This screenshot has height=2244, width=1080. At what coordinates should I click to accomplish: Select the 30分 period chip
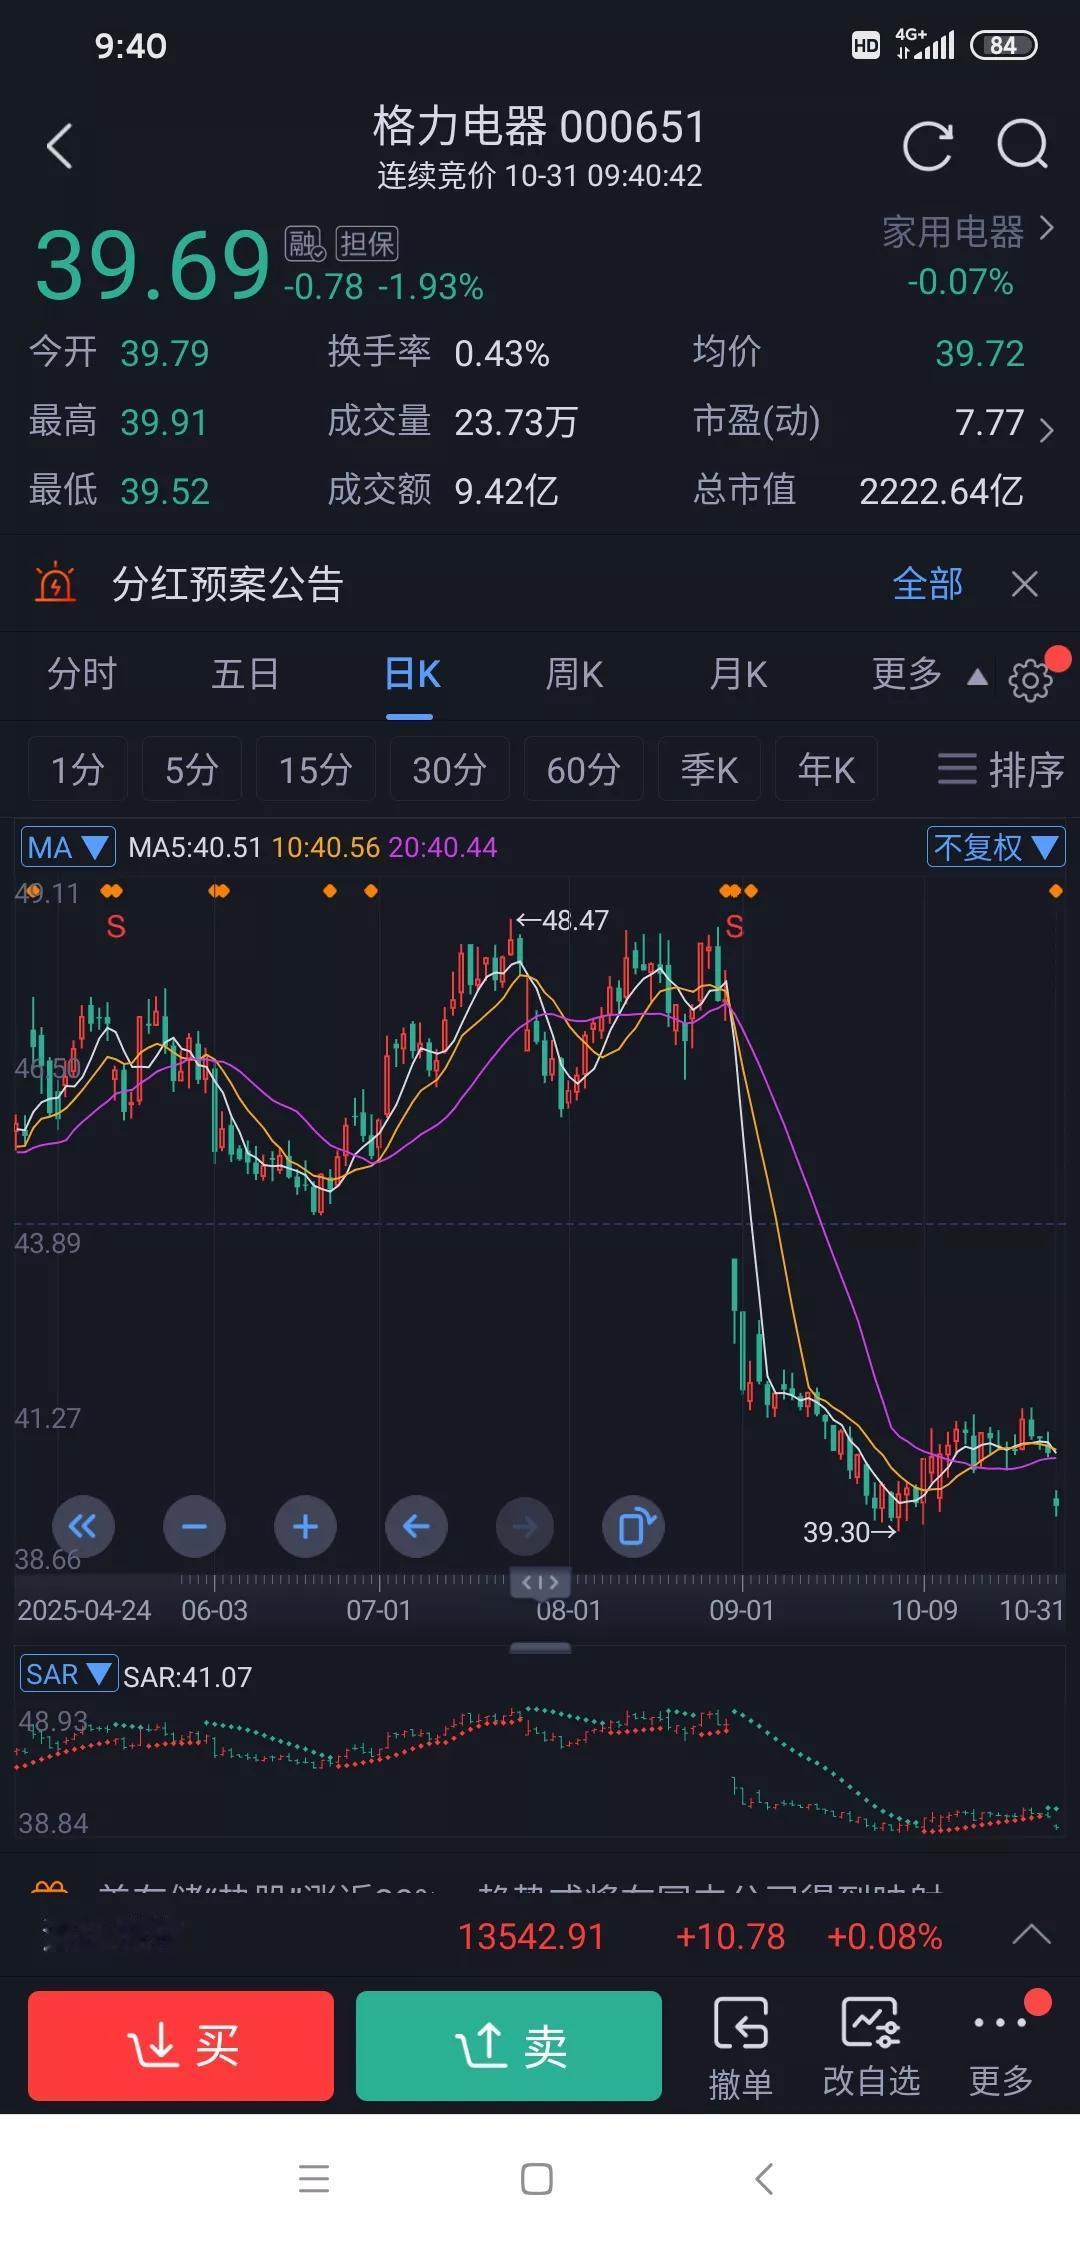pyautogui.click(x=449, y=769)
